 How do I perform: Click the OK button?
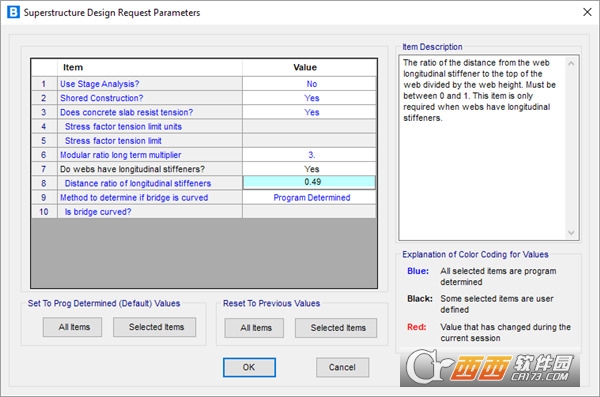pyautogui.click(x=249, y=367)
